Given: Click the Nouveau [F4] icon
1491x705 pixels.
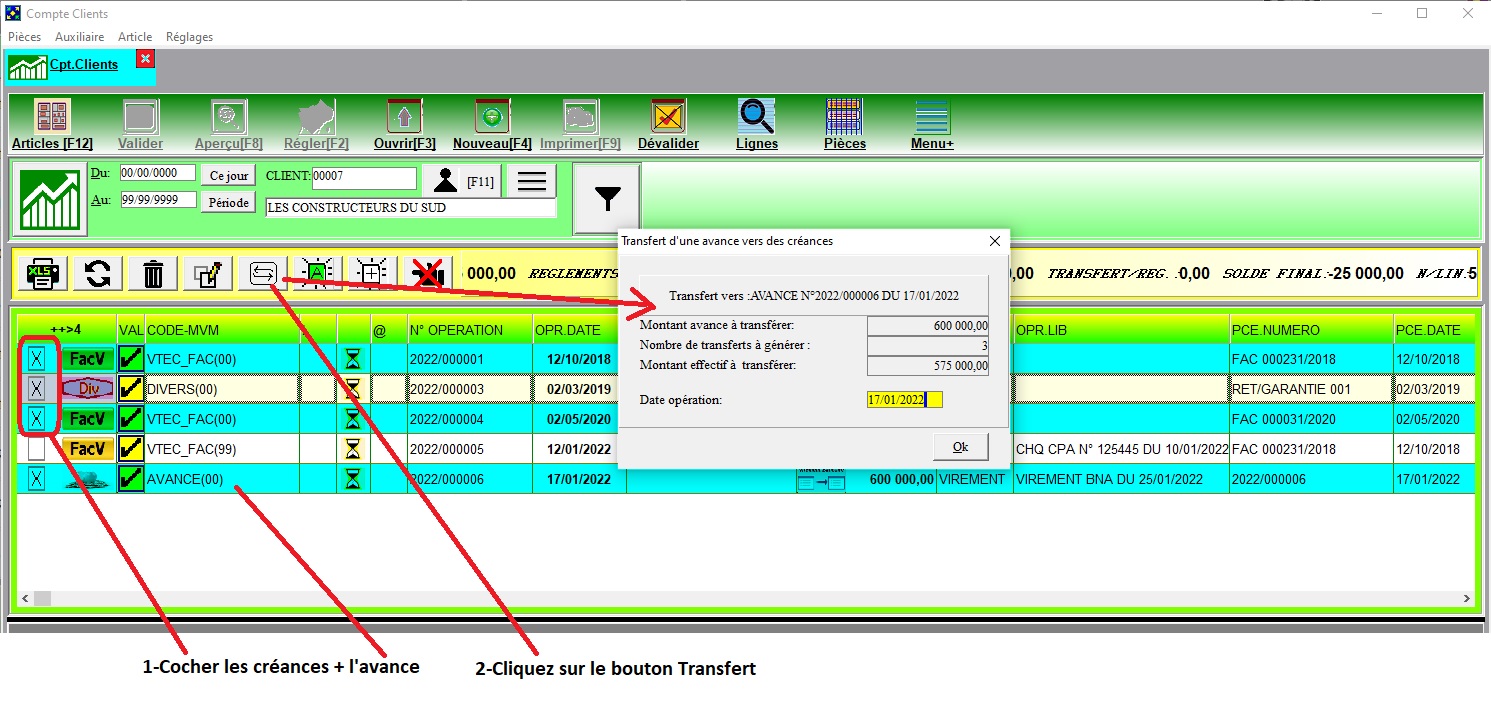Looking at the screenshot, I should pos(491,117).
